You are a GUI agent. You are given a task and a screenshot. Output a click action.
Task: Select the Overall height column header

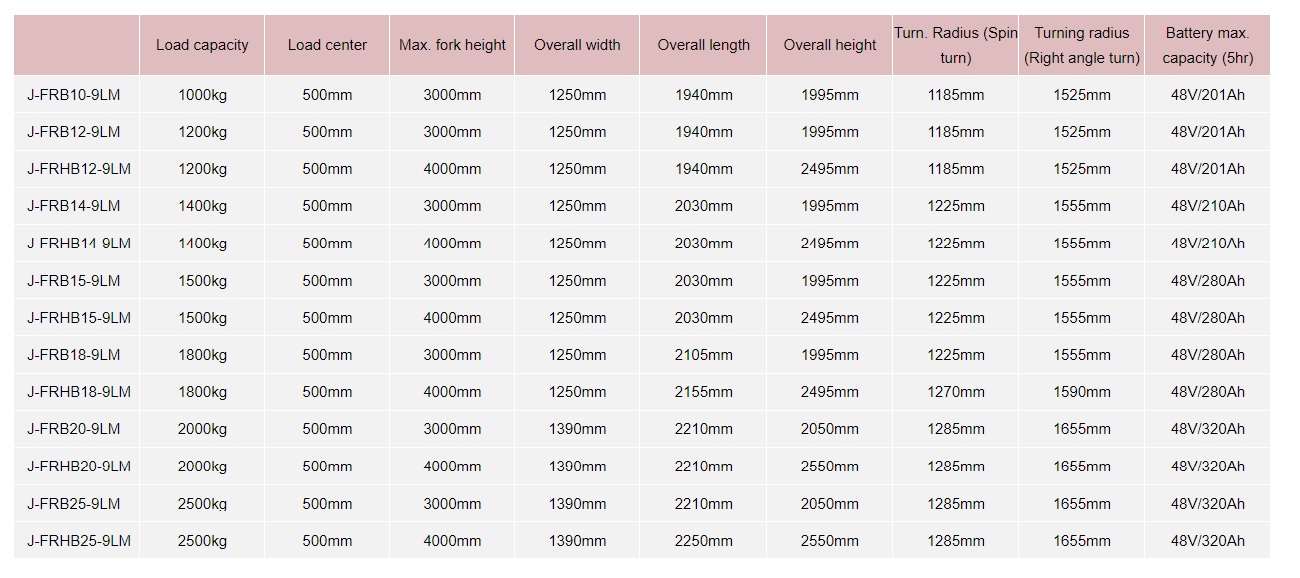pos(830,45)
